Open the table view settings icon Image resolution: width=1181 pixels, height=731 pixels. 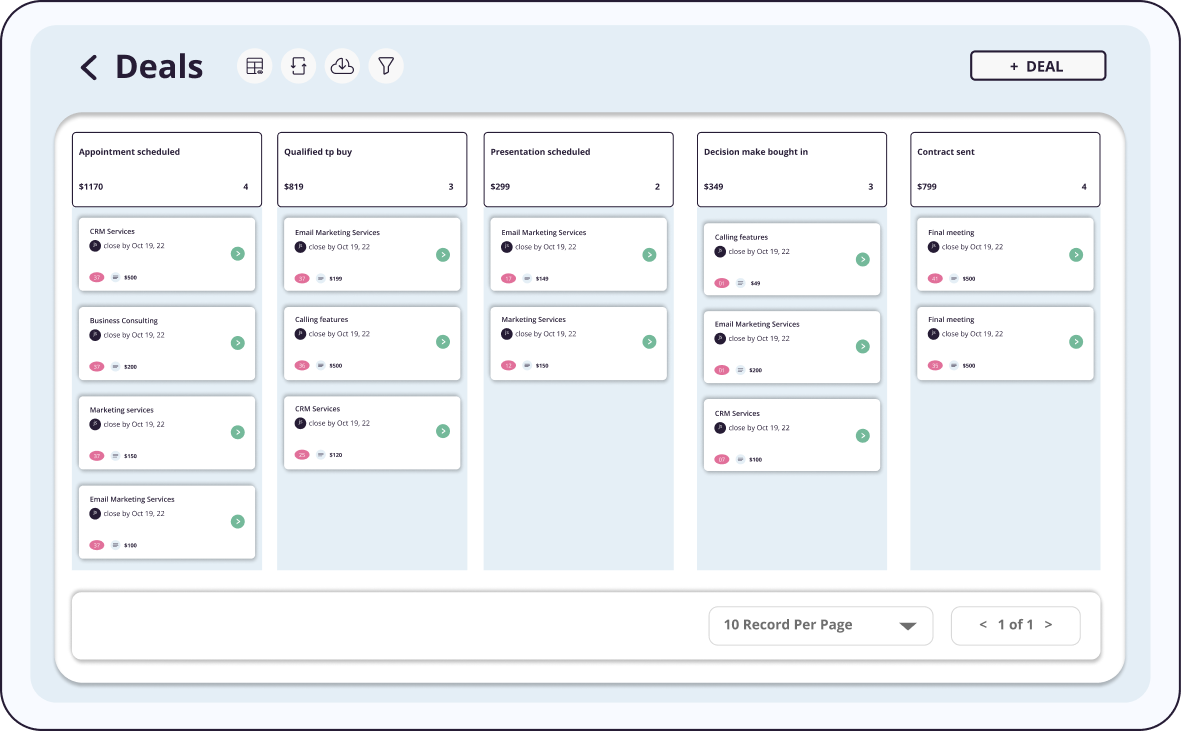(255, 67)
